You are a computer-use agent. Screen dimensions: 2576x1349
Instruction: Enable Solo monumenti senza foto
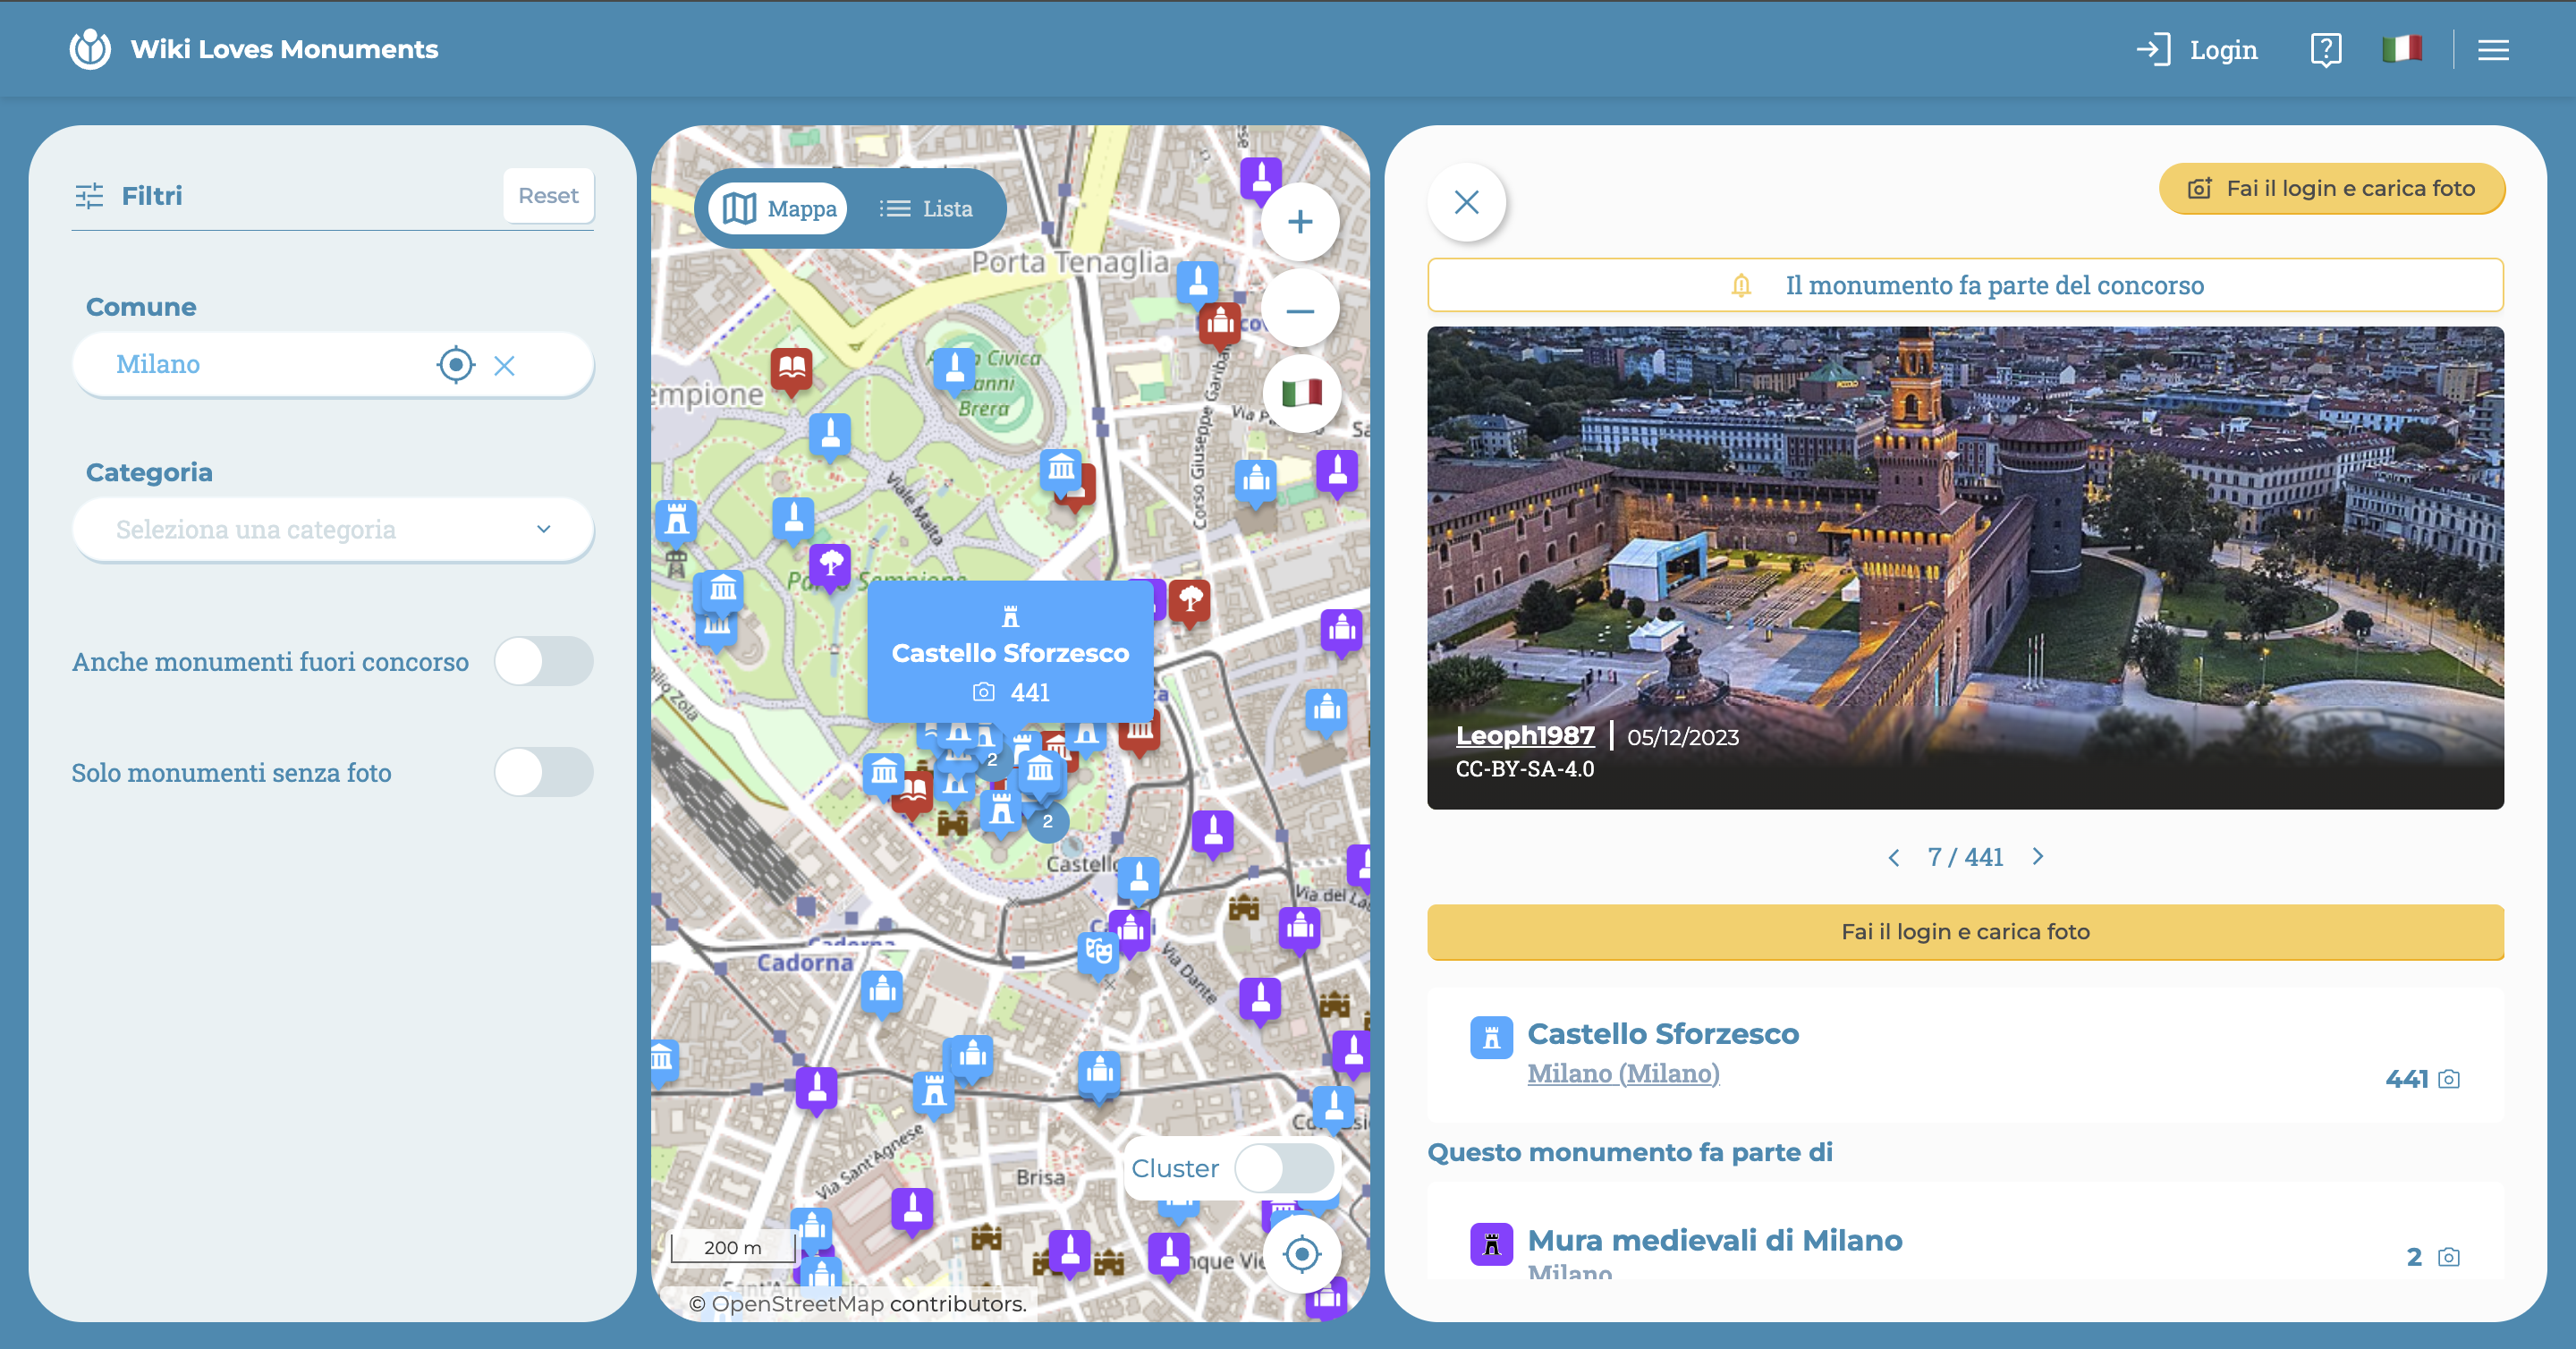pos(543,772)
